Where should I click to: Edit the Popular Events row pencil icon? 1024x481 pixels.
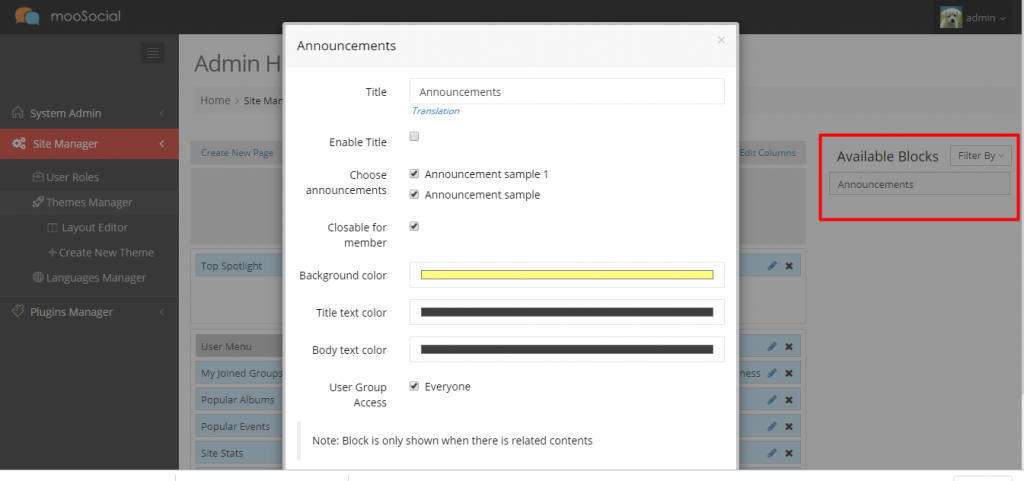(772, 426)
